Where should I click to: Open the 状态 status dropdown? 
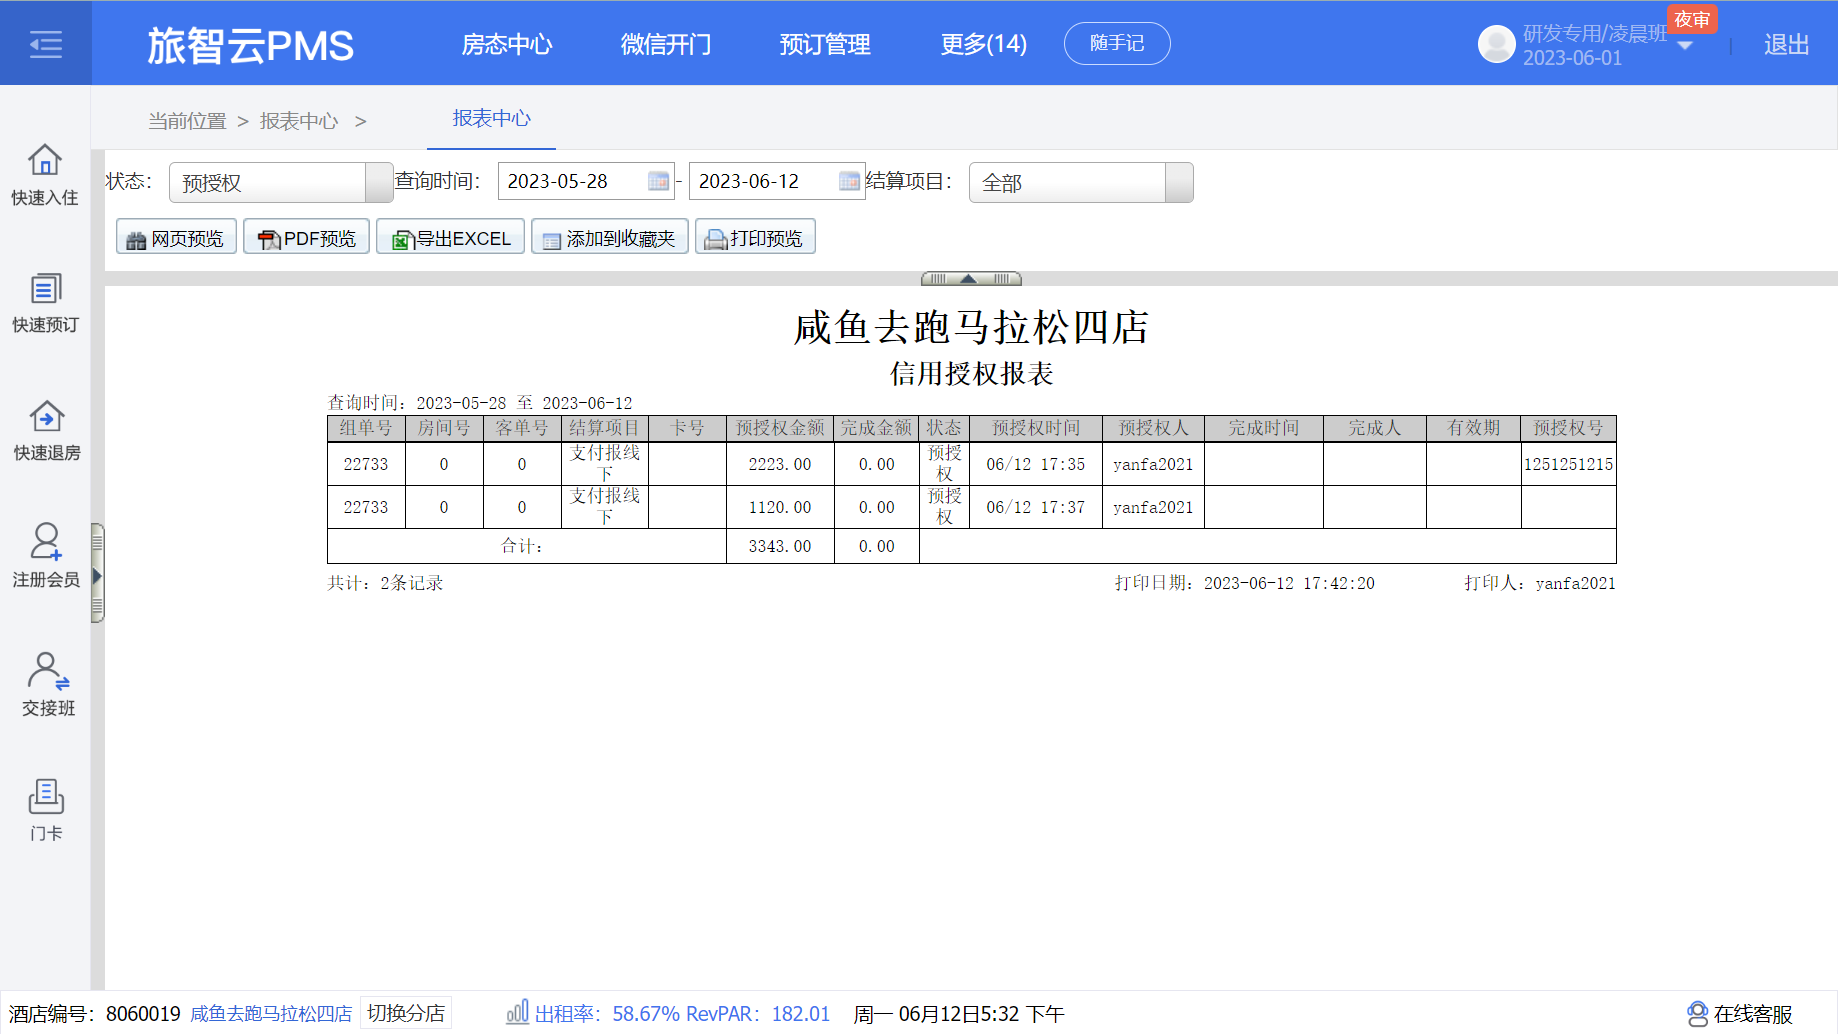click(x=281, y=183)
